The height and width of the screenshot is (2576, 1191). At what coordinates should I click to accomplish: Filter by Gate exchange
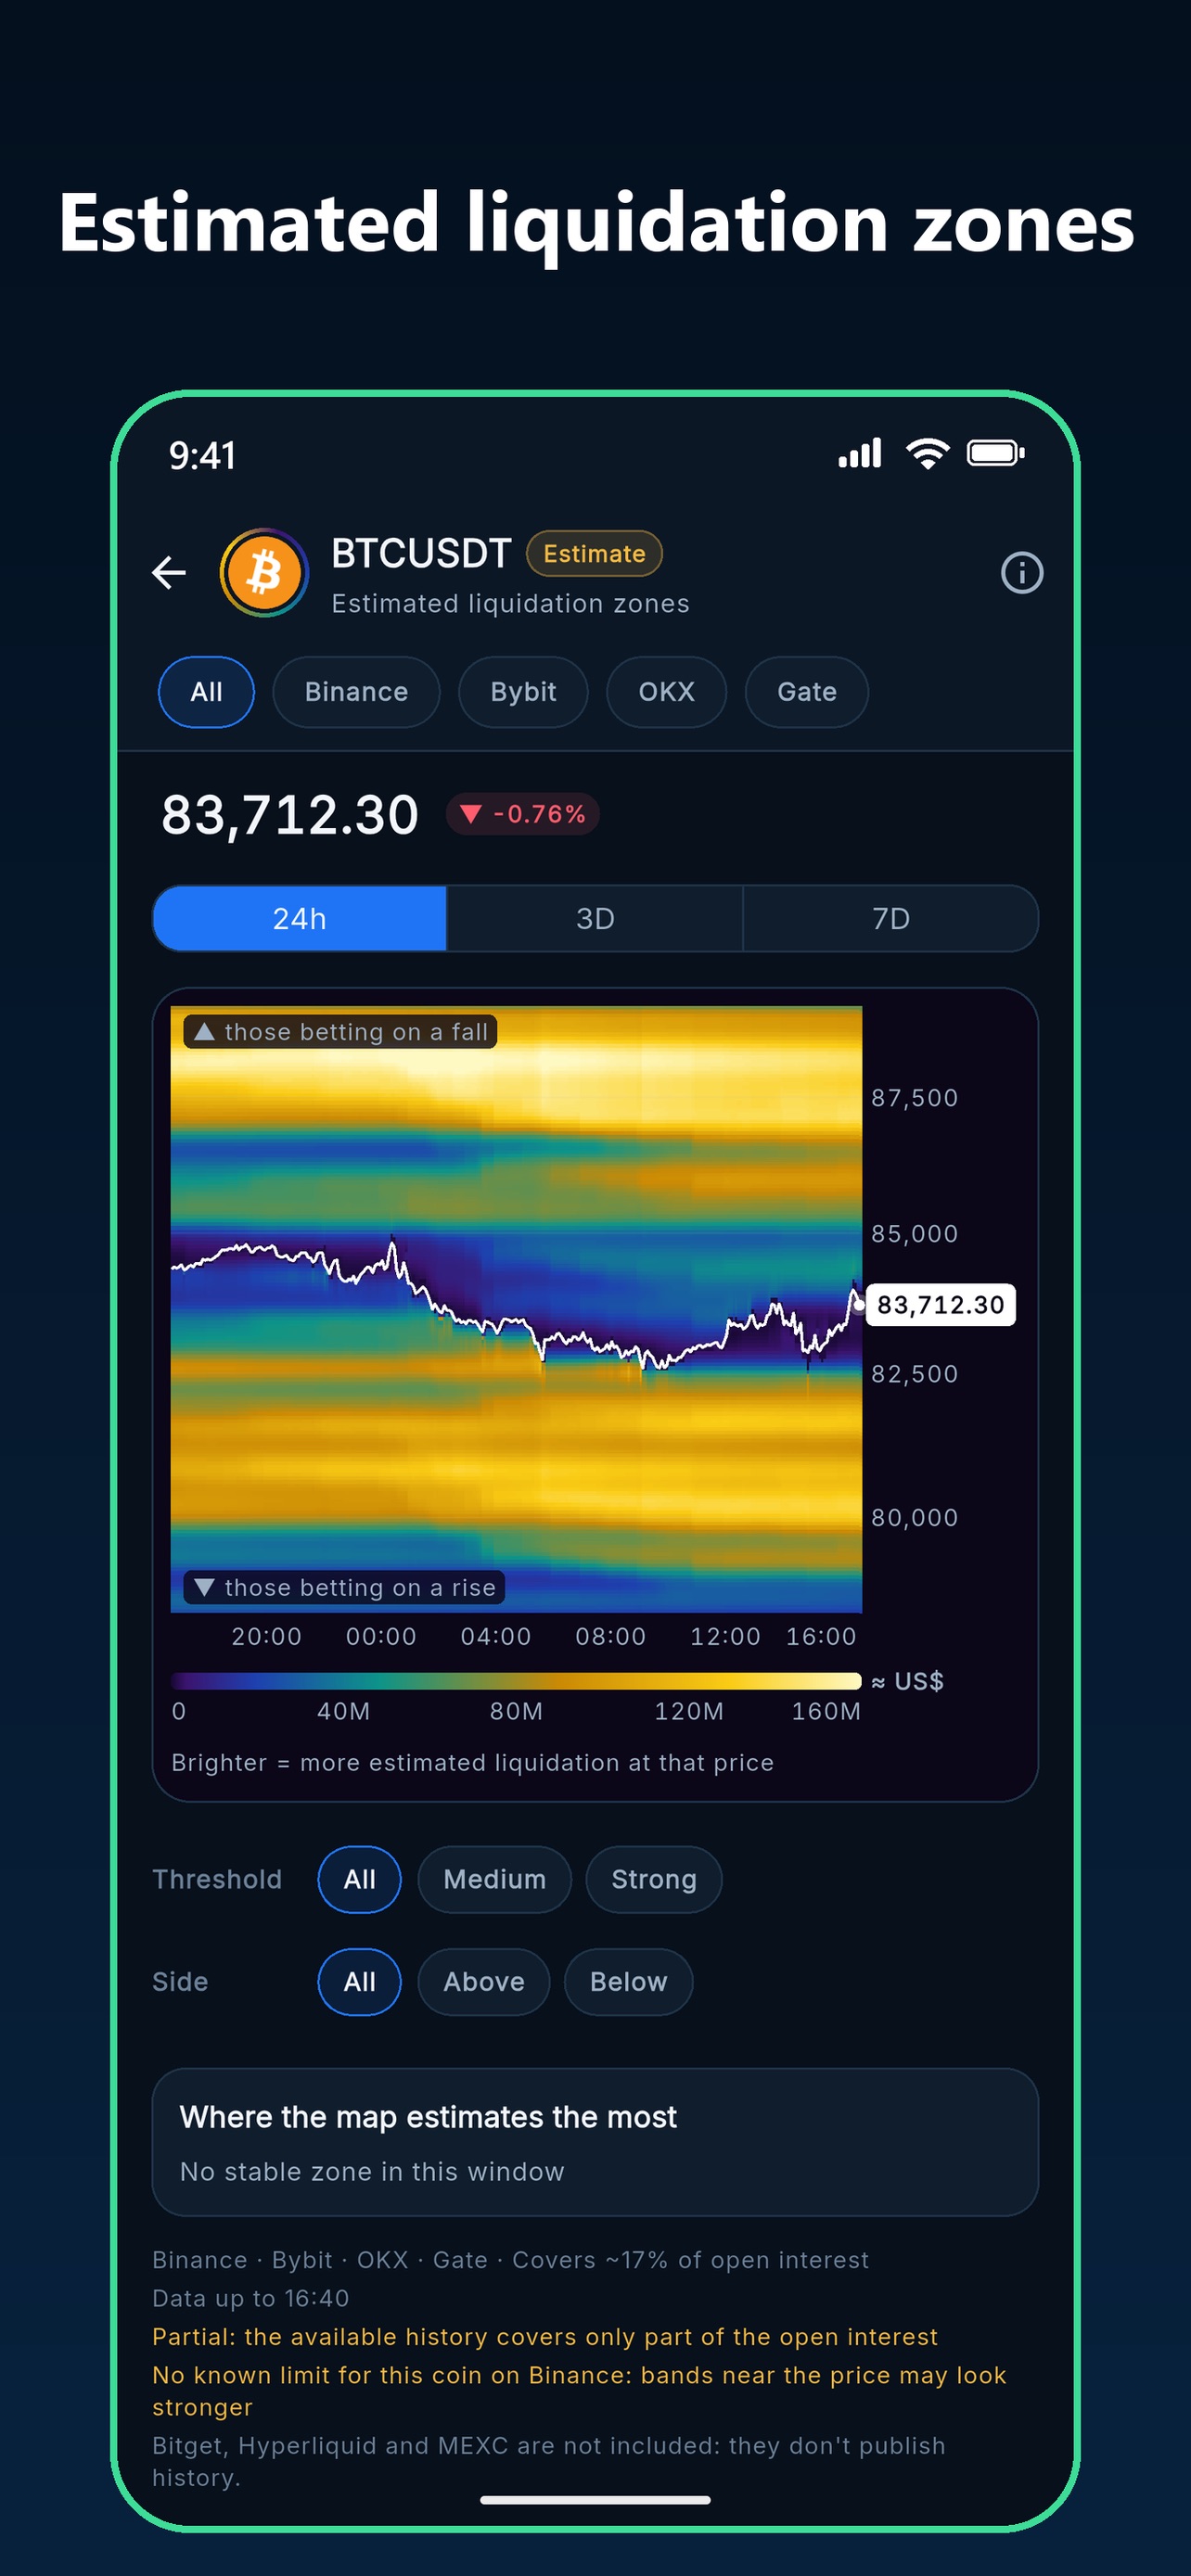[807, 692]
